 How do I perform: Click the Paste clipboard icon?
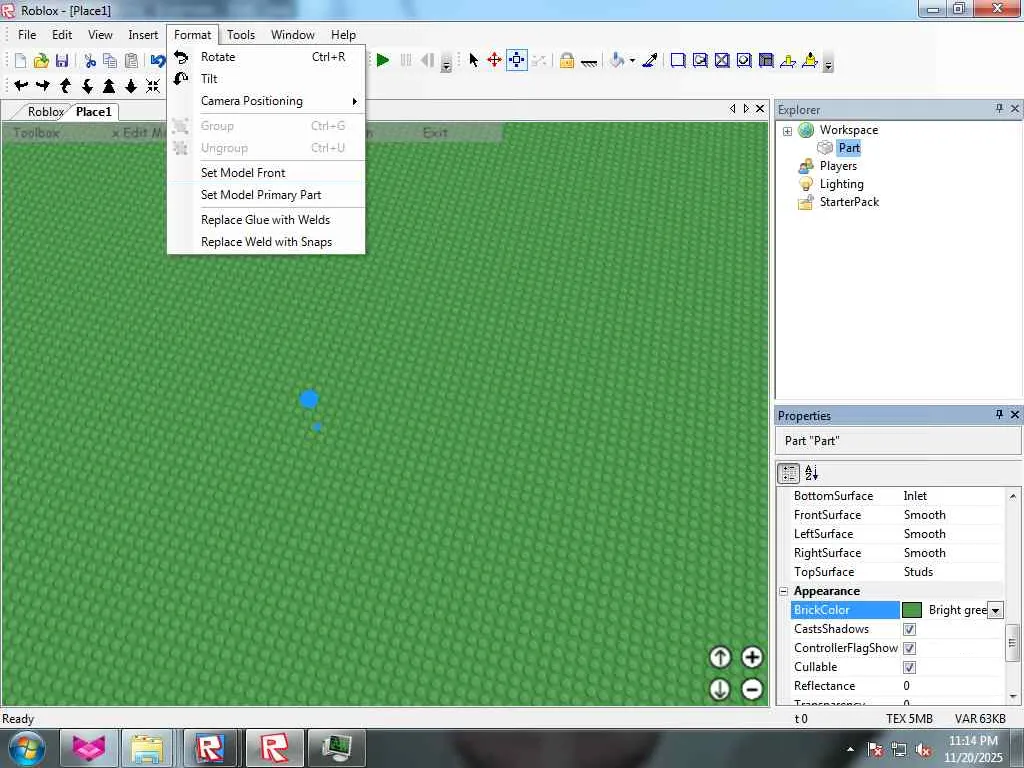[131, 61]
